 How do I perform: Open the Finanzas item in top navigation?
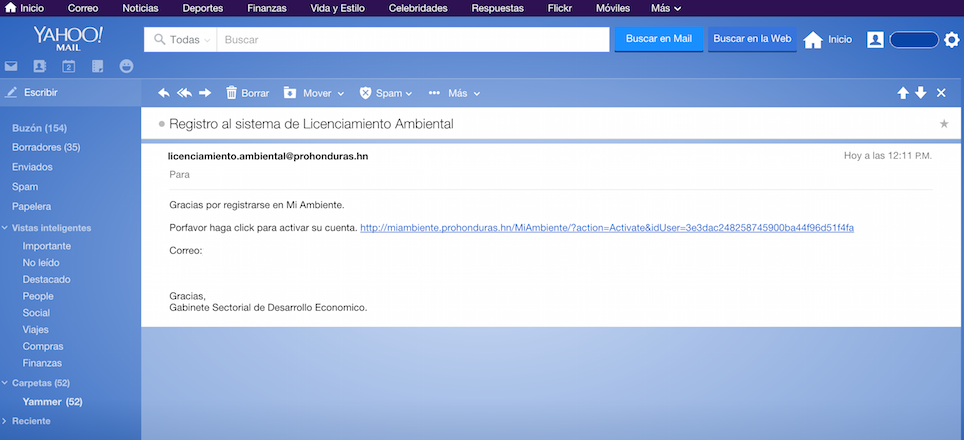pos(267,8)
